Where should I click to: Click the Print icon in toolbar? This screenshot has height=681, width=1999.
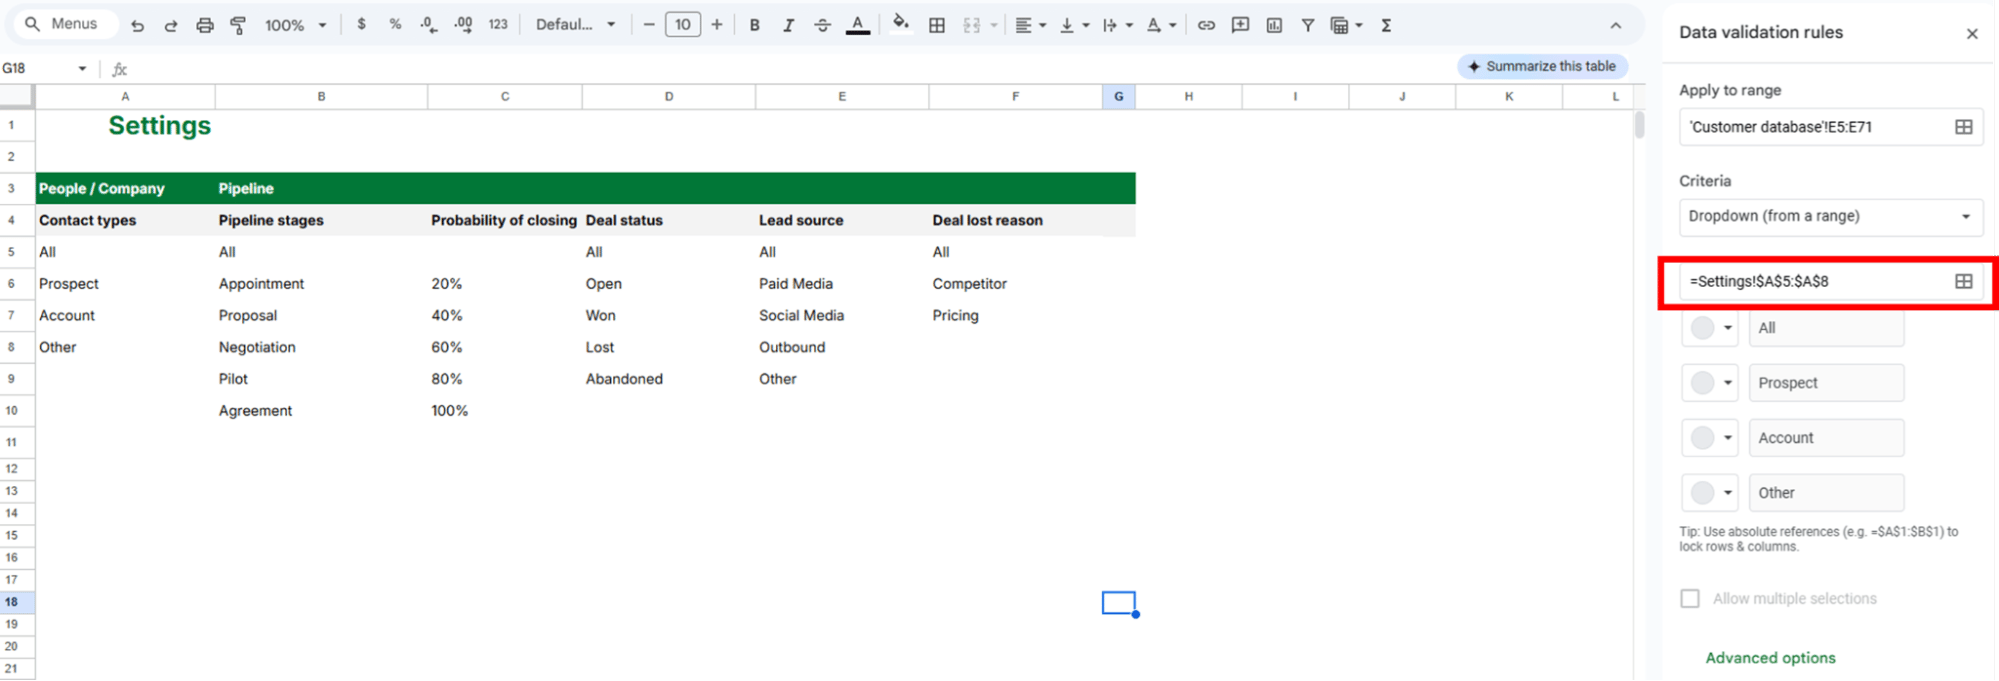coord(205,25)
